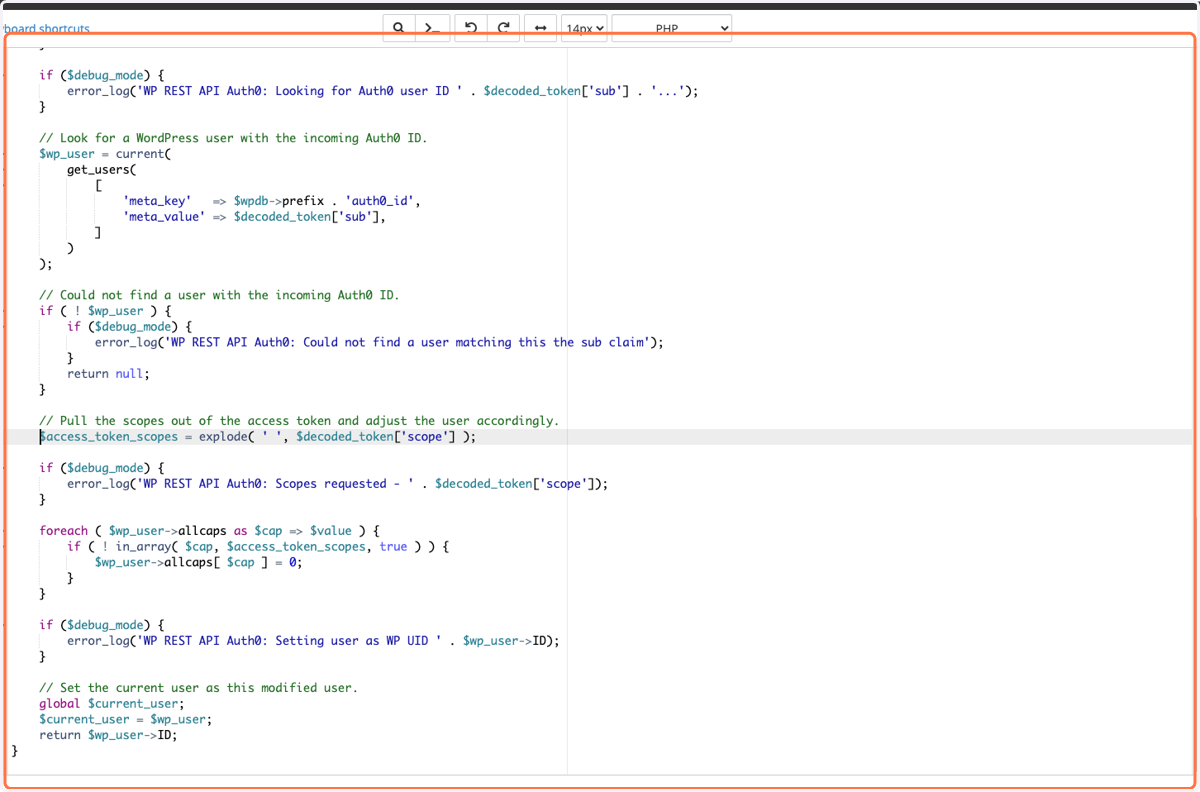1200x792 pixels.
Task: Click comment 'Could not find a user'
Action: 219,295
